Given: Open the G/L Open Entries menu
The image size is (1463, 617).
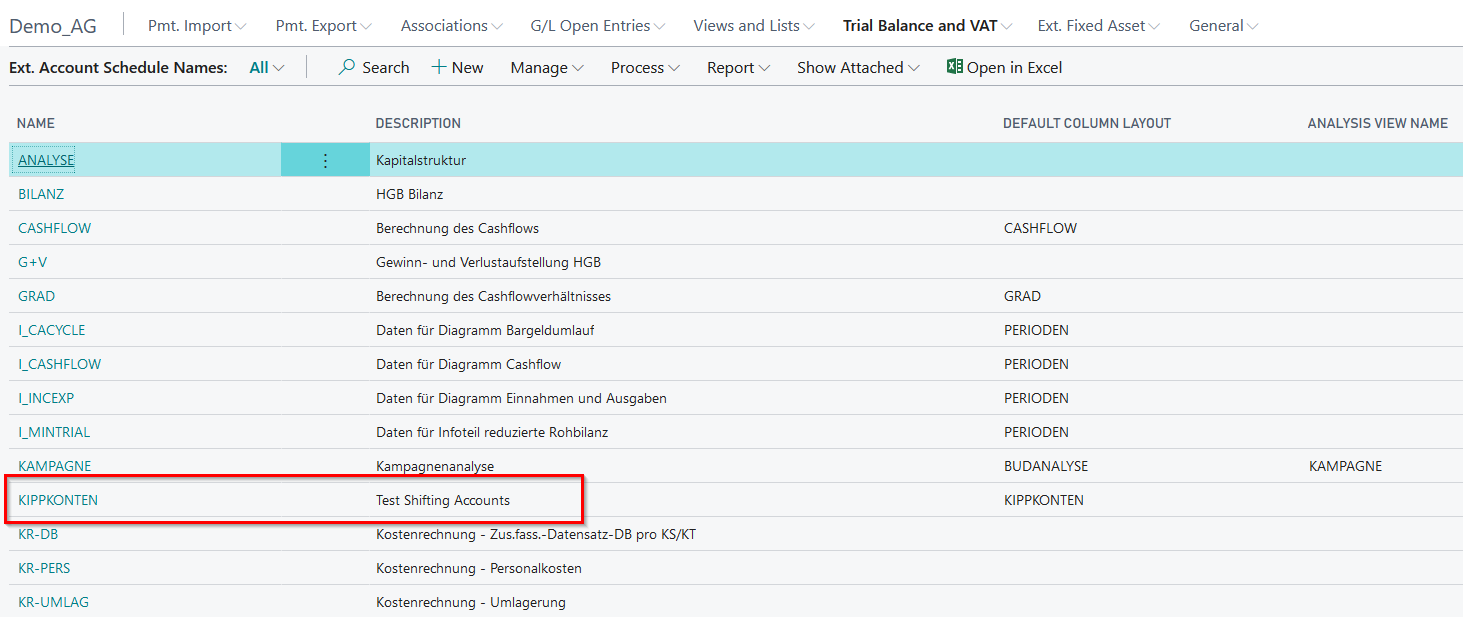Looking at the screenshot, I should coord(599,26).
